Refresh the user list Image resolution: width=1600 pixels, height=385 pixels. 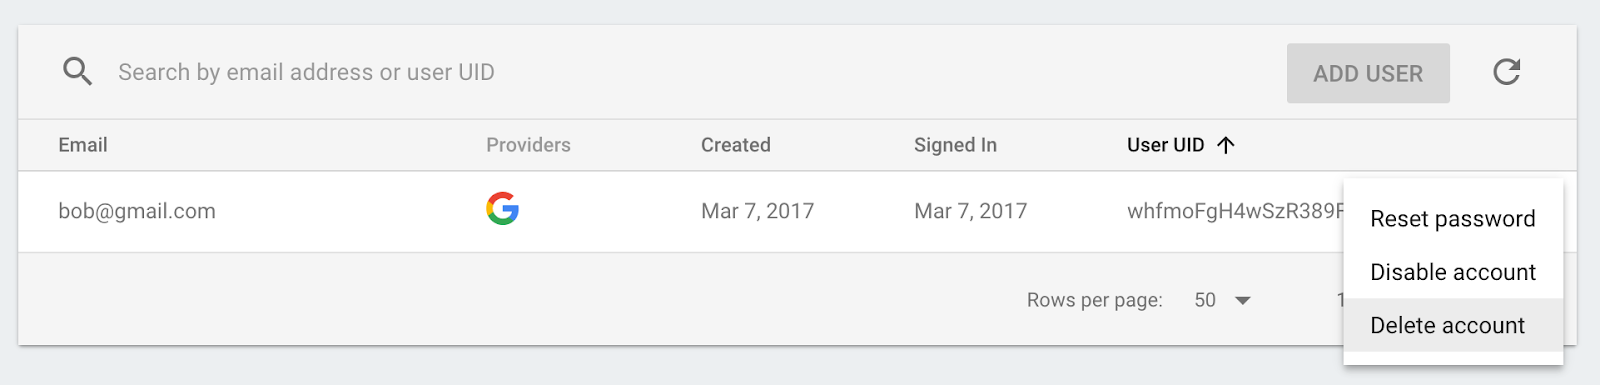click(x=1507, y=72)
